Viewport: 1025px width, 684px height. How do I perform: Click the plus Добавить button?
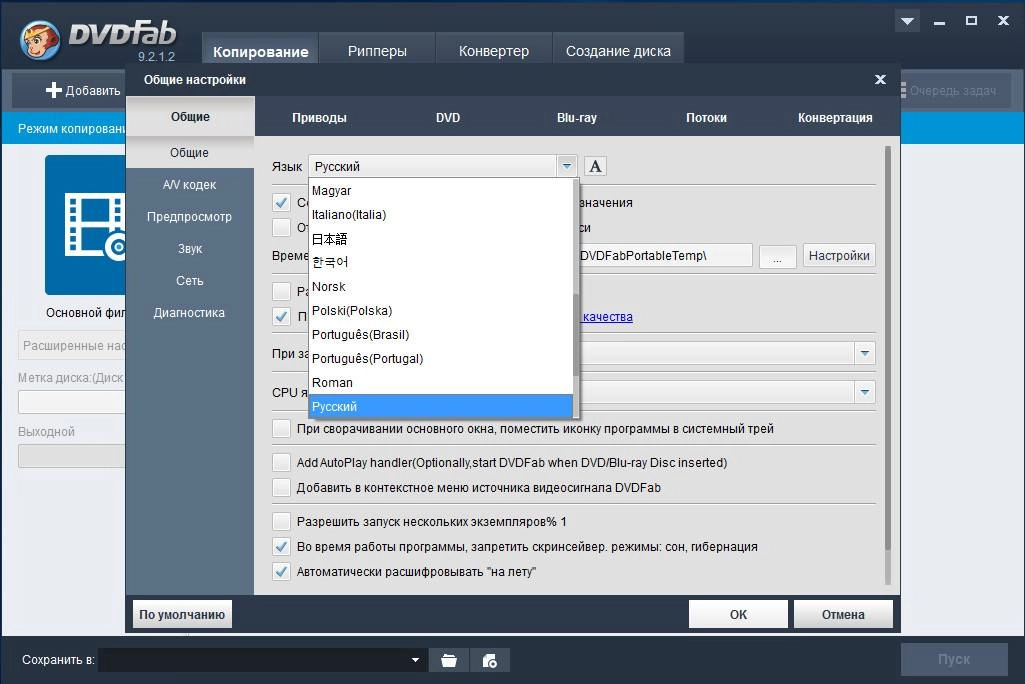pos(83,90)
